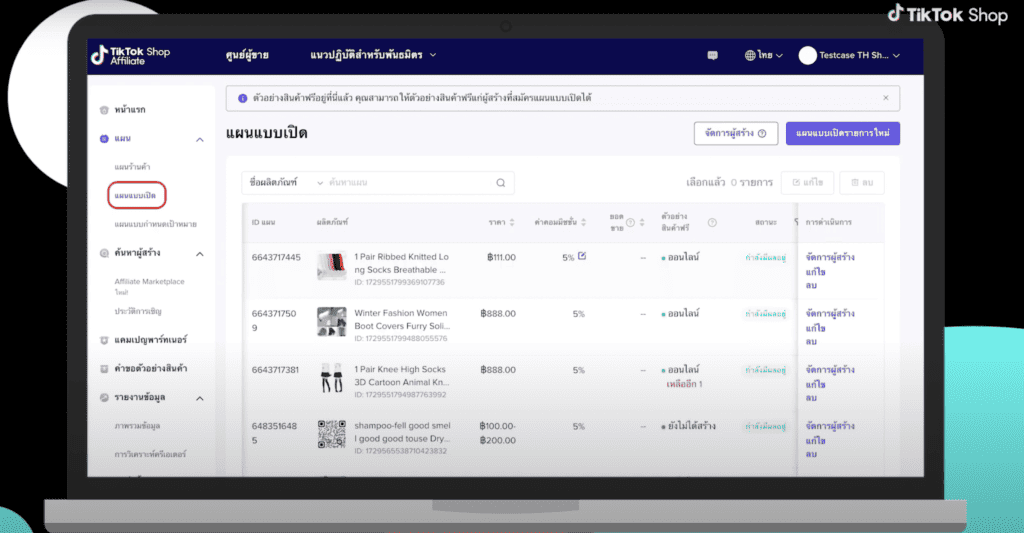This screenshot has width=1024, height=533.
Task: Collapse the แผน sidebar section chevron
Action: pos(200,140)
